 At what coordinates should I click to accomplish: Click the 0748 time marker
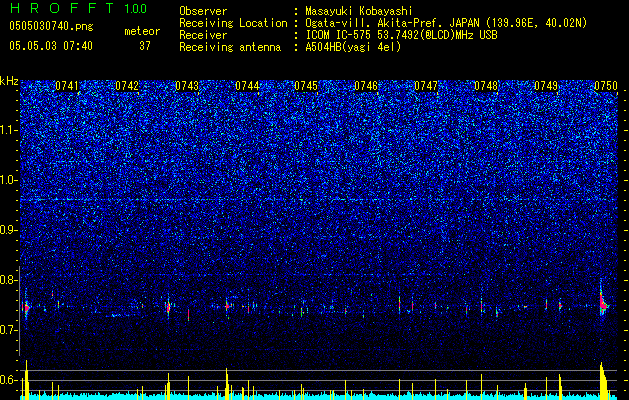coord(486,86)
